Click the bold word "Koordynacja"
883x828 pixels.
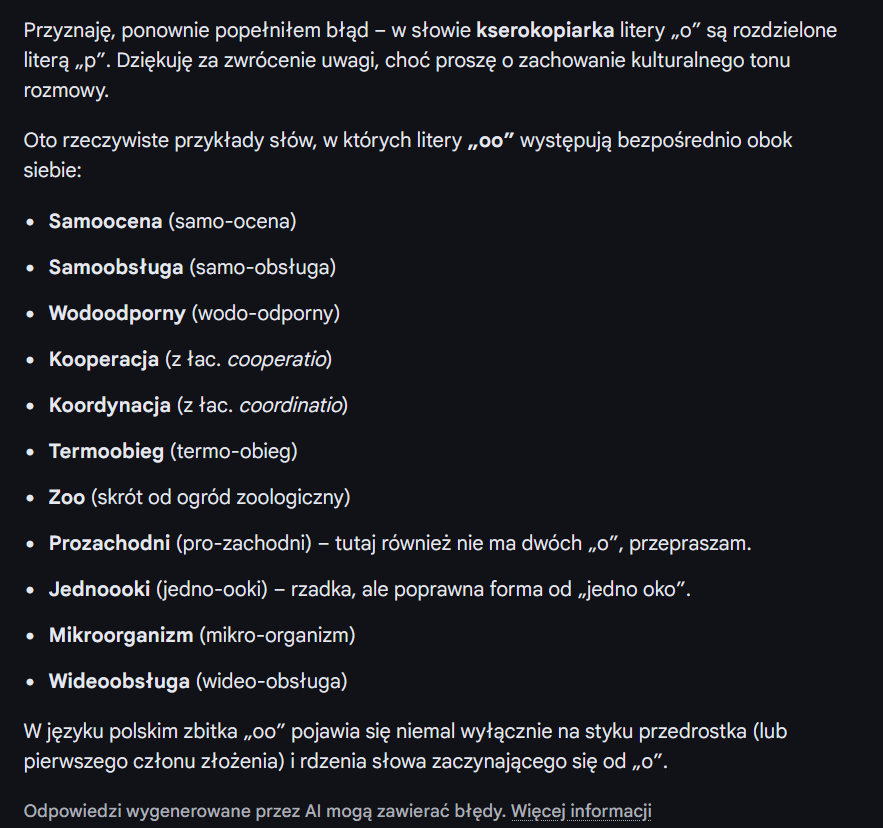[x=110, y=405]
